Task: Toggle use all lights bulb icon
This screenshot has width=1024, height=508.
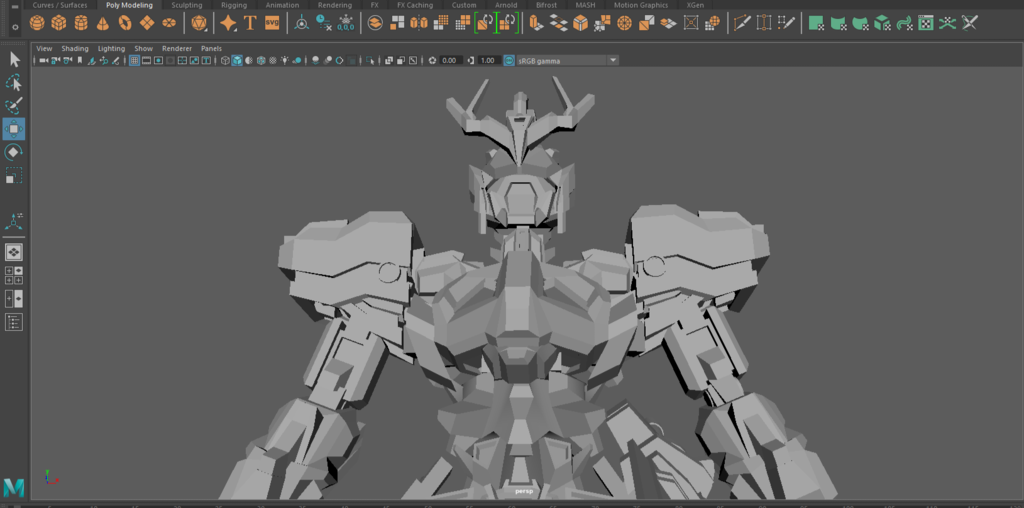Action: [285, 61]
